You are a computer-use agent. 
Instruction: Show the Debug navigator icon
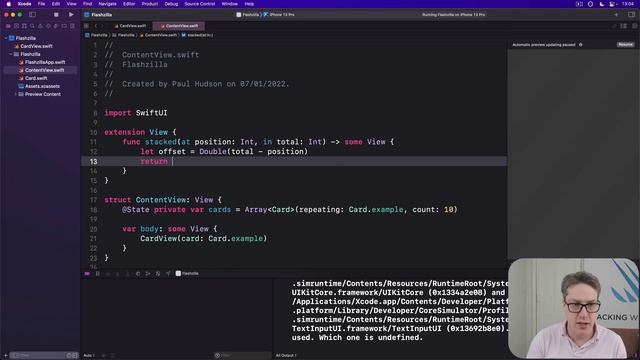[x=56, y=26]
